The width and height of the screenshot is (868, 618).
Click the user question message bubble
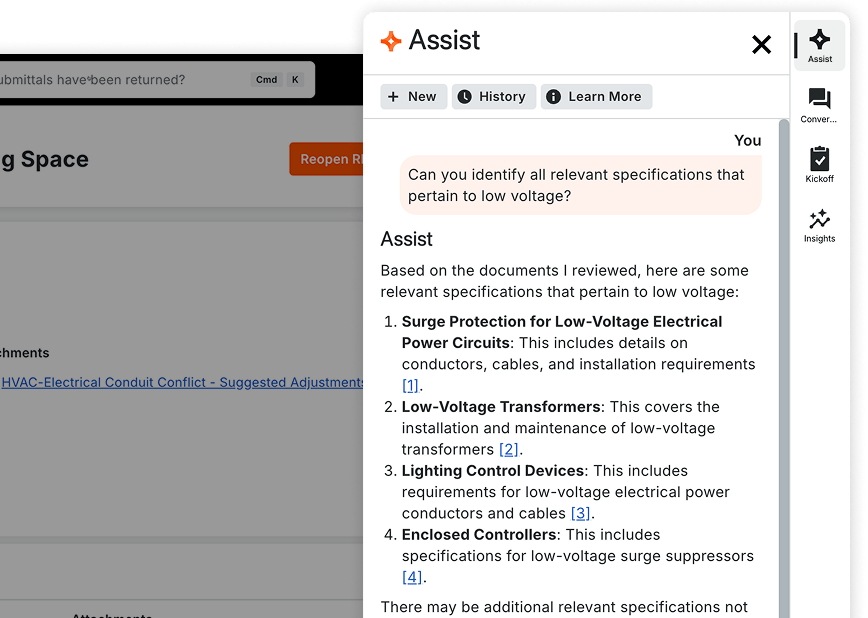[x=581, y=186]
